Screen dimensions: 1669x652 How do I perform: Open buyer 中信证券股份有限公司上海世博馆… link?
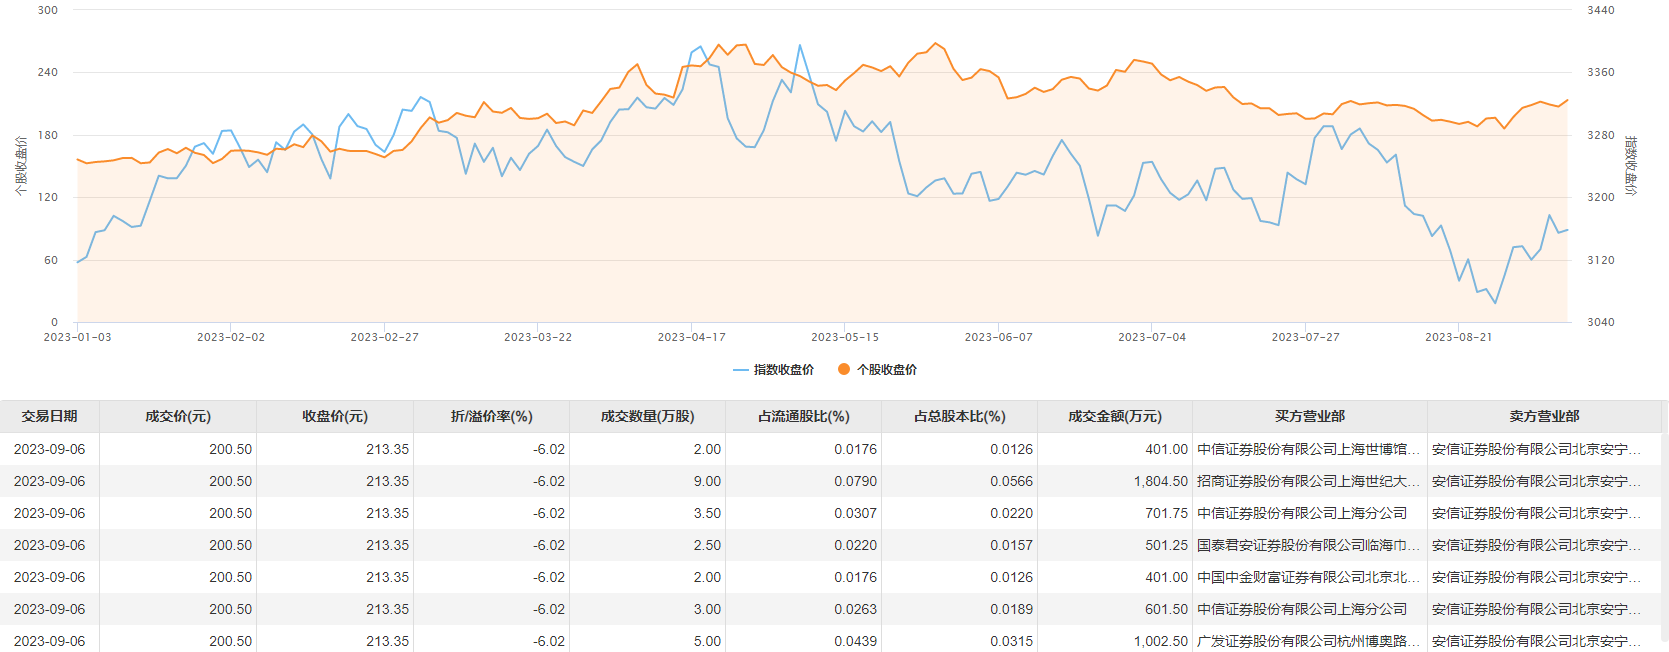click(1307, 449)
